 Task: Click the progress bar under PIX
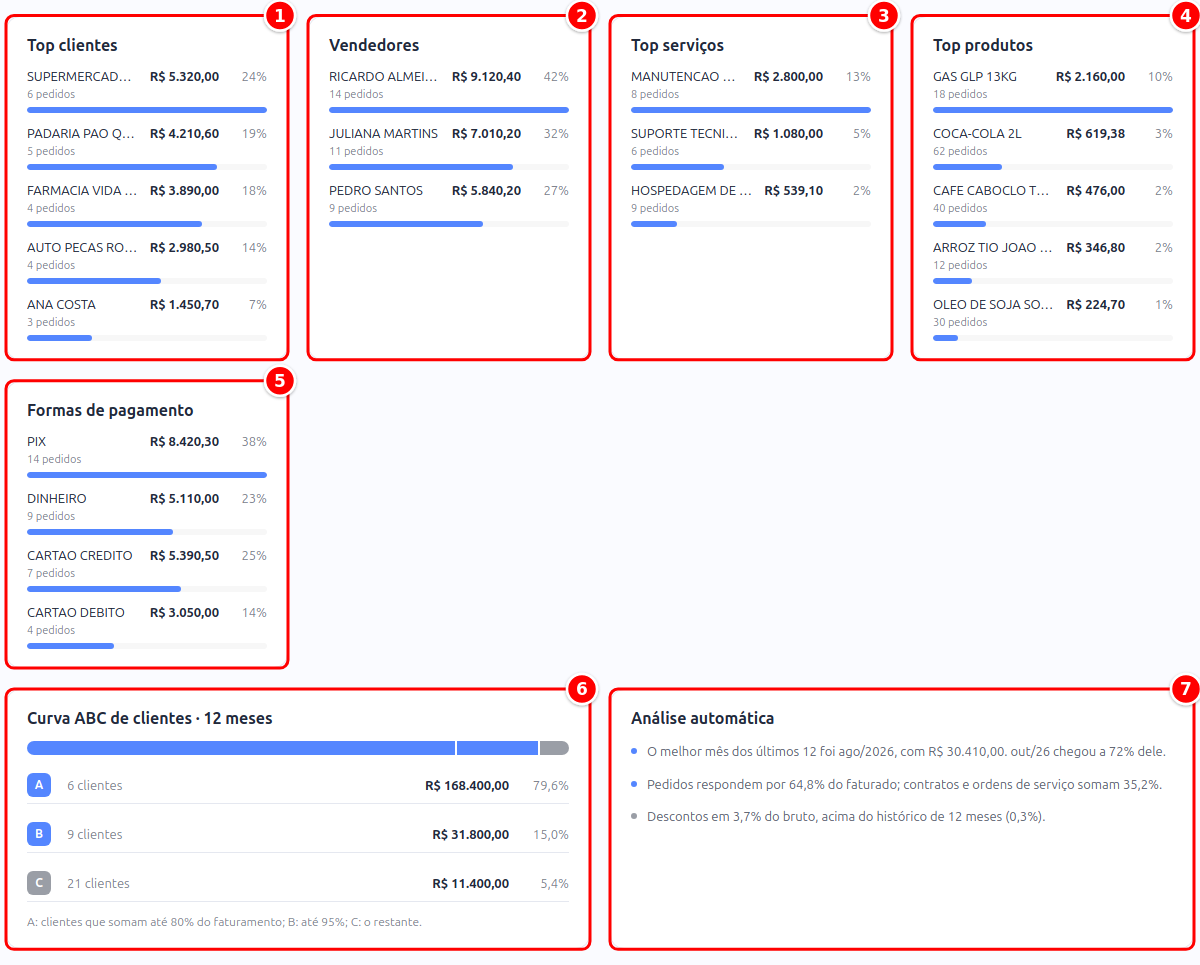point(147,475)
